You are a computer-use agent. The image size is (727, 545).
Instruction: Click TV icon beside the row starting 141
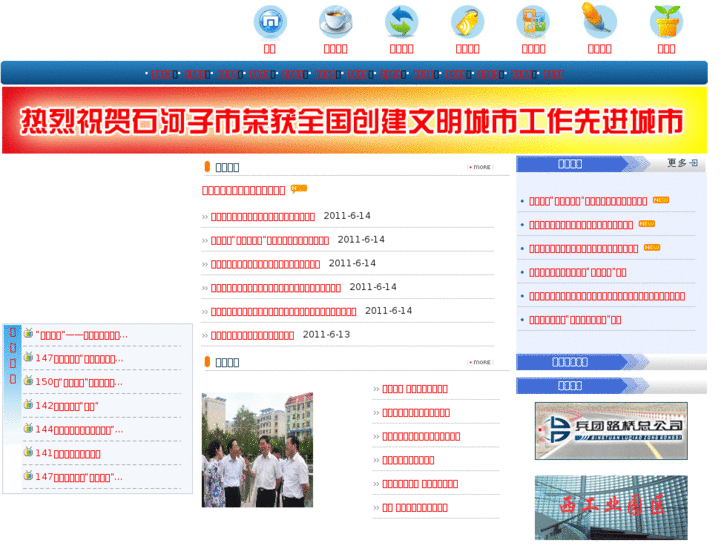28,451
